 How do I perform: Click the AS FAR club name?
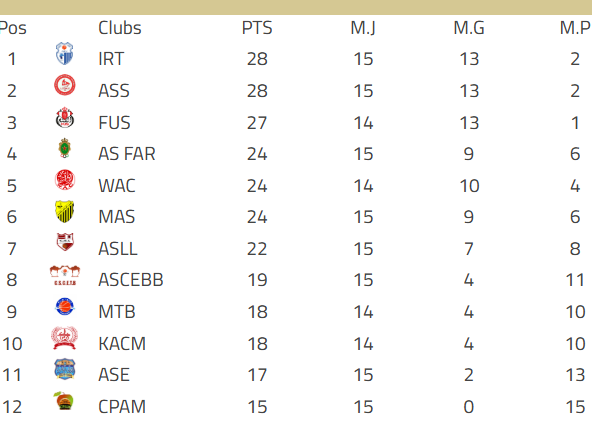[x=127, y=154]
